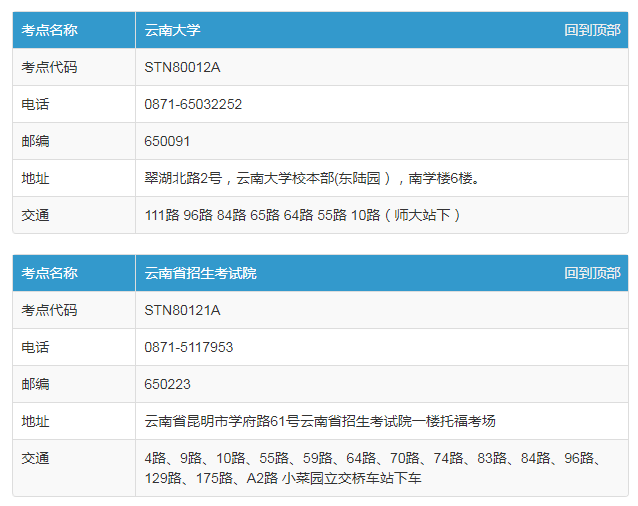Click postal code 650223

coord(167,384)
